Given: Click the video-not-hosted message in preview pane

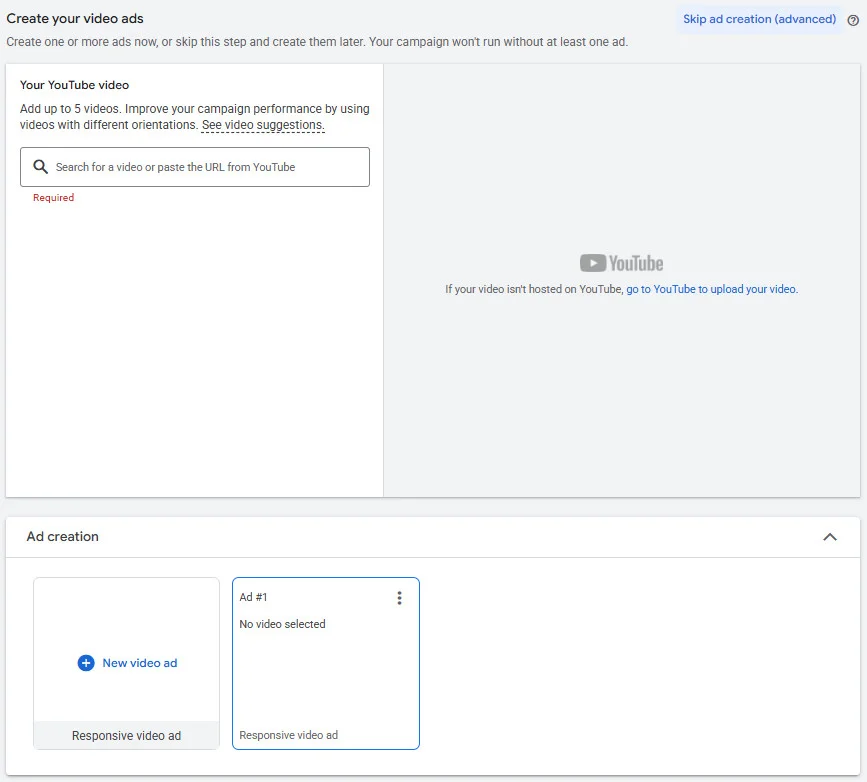Looking at the screenshot, I should (534, 289).
